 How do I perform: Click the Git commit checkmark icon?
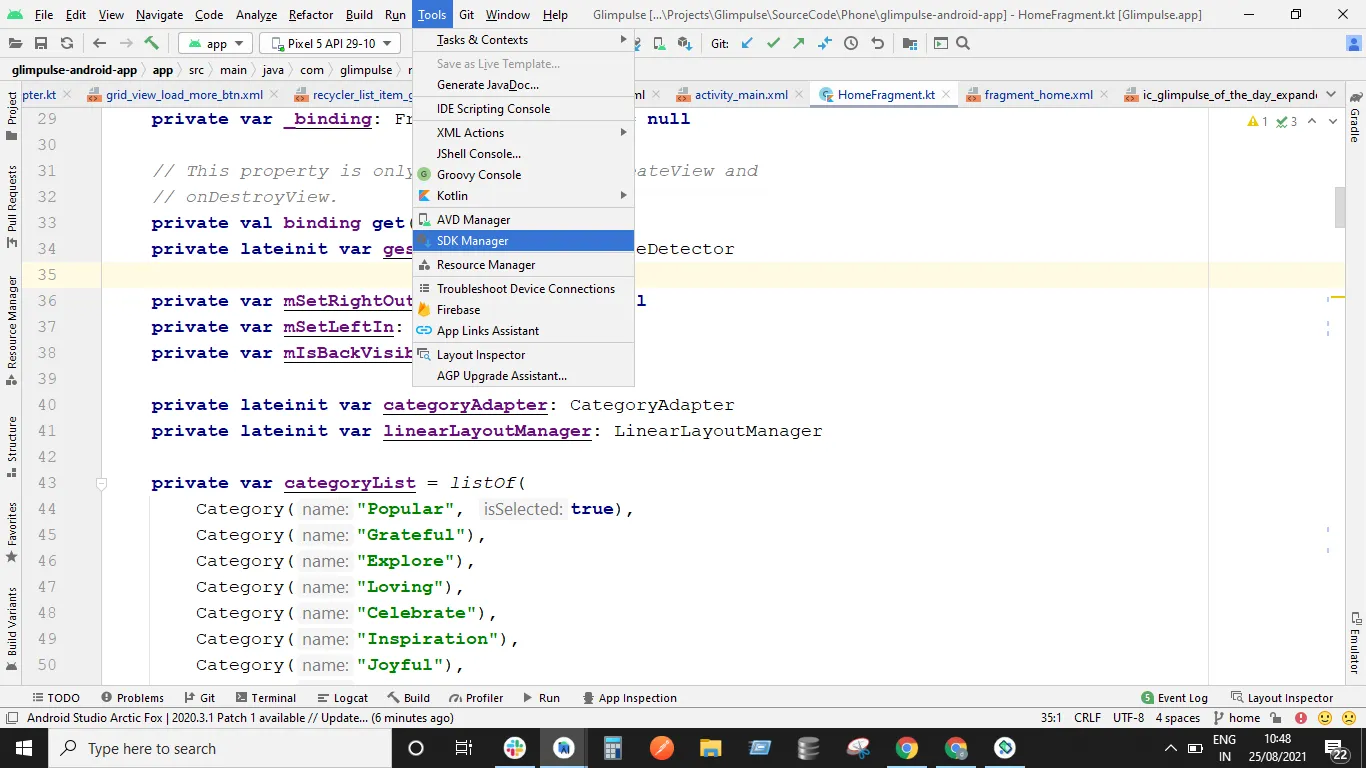pos(773,43)
